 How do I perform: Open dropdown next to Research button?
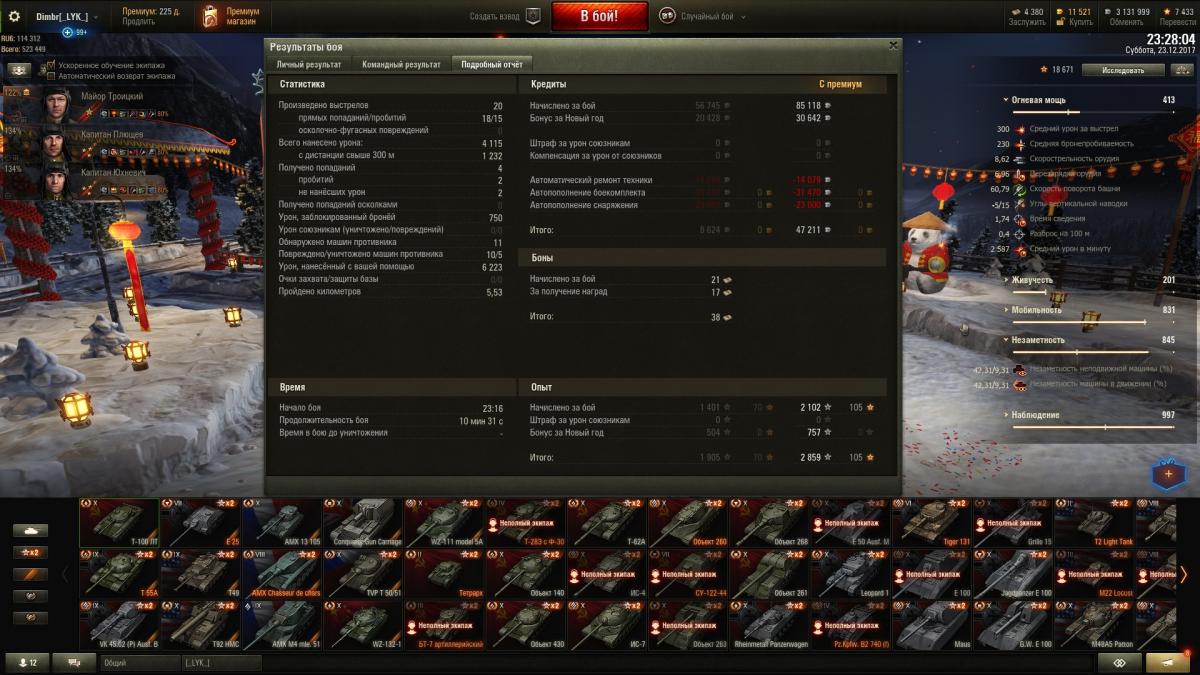coord(1182,70)
